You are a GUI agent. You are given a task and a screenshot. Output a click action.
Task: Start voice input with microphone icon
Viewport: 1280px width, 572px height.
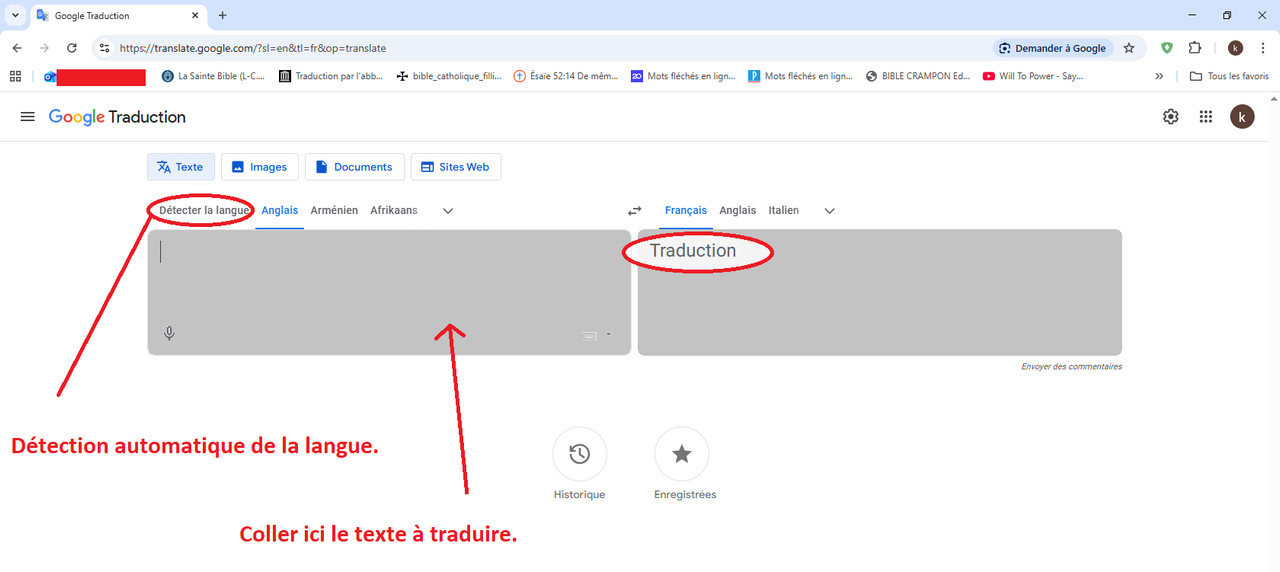click(x=169, y=333)
